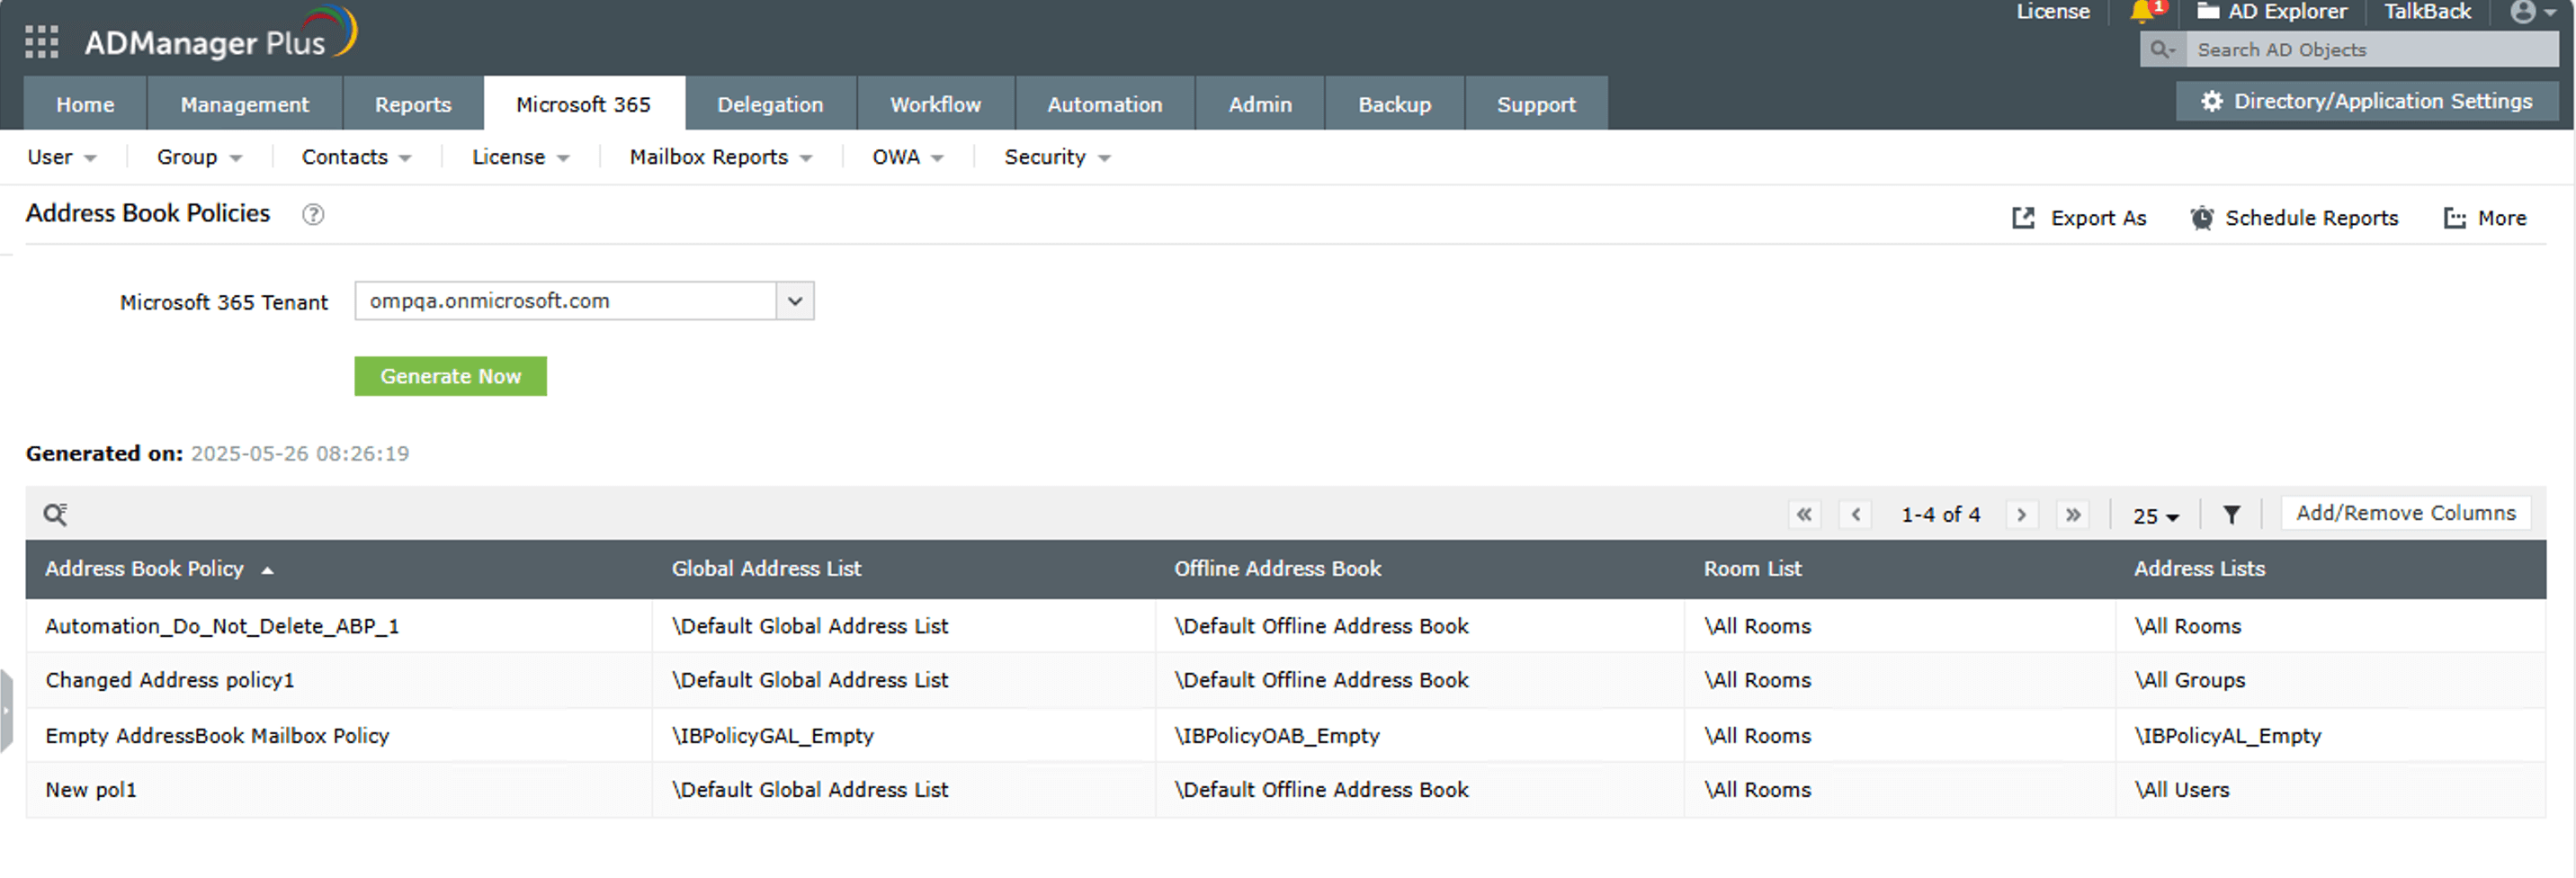The height and width of the screenshot is (878, 2576).
Task: Open the rows-per-page 25 dropdown
Action: (x=2155, y=516)
